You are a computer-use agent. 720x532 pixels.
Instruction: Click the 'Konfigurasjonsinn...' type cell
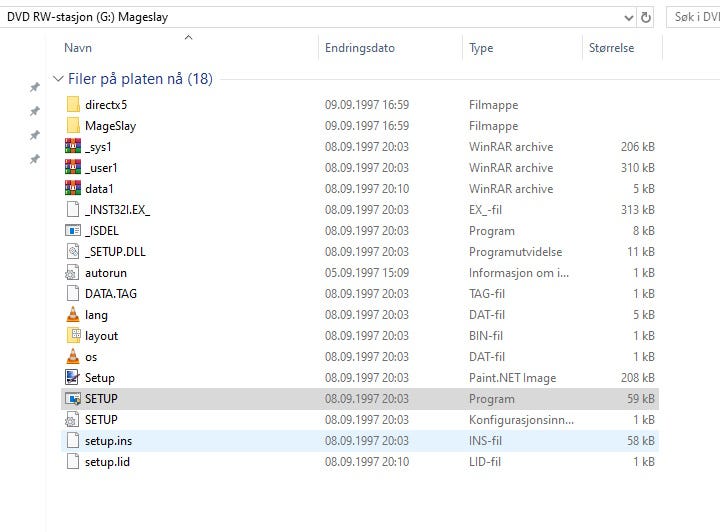pos(521,420)
